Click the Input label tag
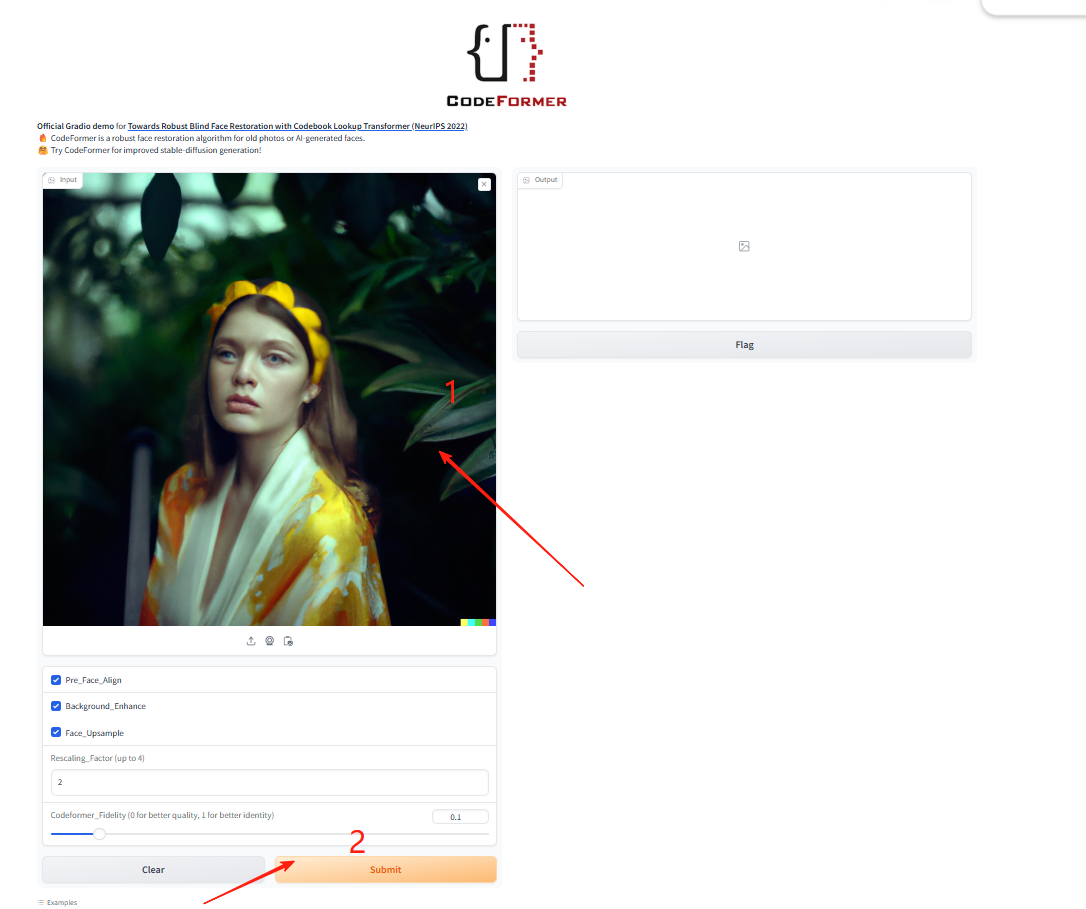The width and height of the screenshot is (1086, 909). 62,180
